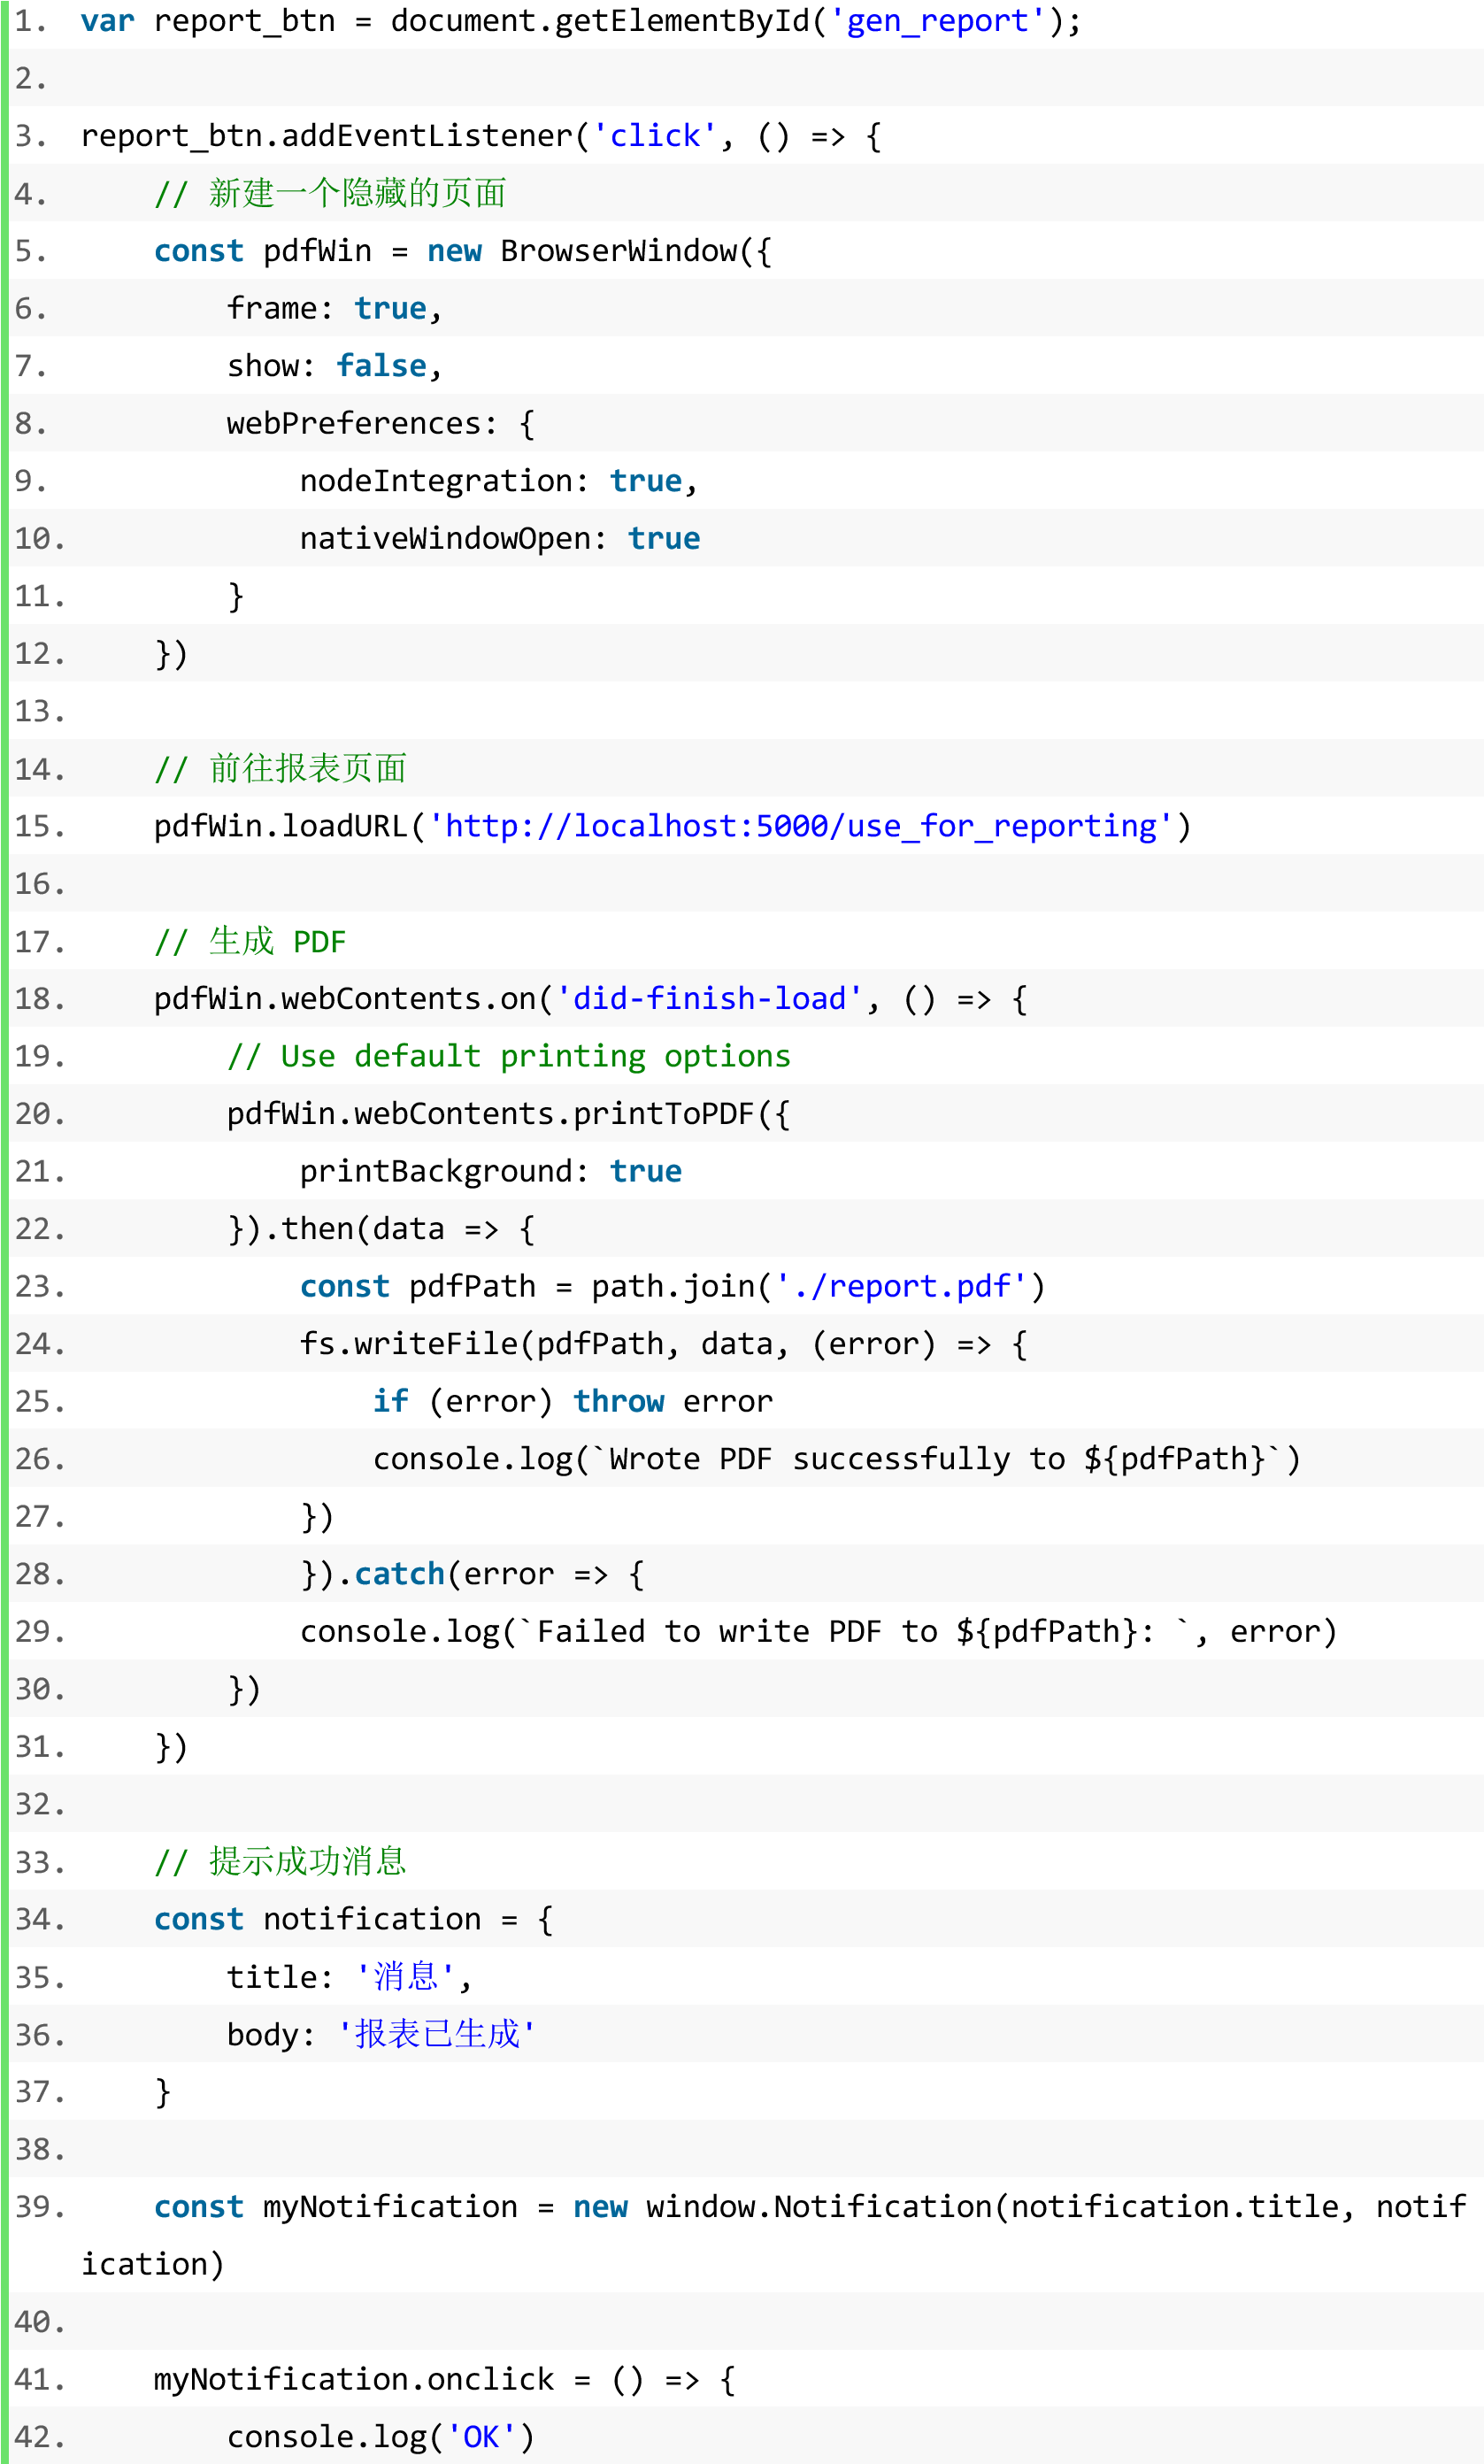This screenshot has height=2464, width=1484.
Task: Click the comment '生成 PDF'
Action: point(250,942)
